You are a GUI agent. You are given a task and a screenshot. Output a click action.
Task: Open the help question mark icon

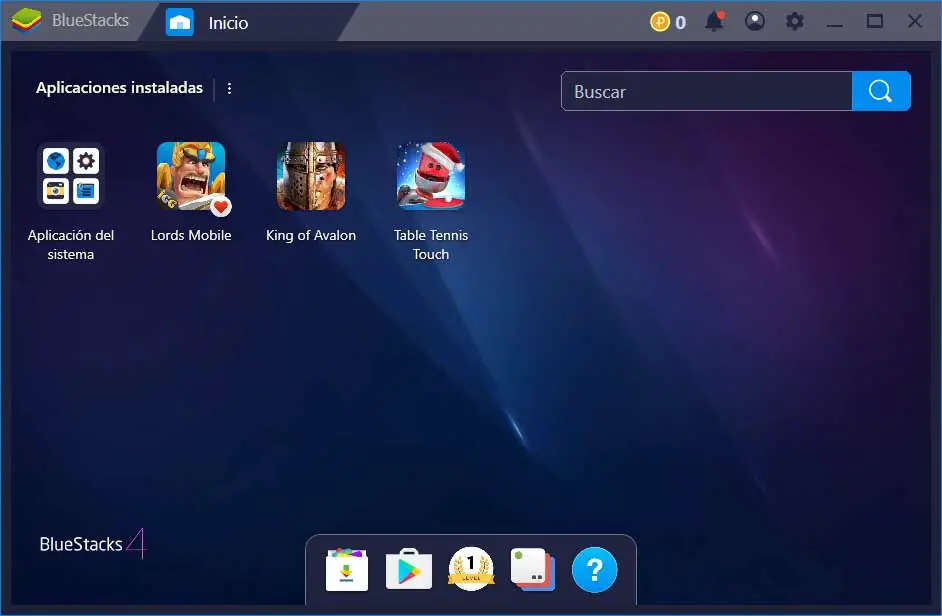(594, 569)
